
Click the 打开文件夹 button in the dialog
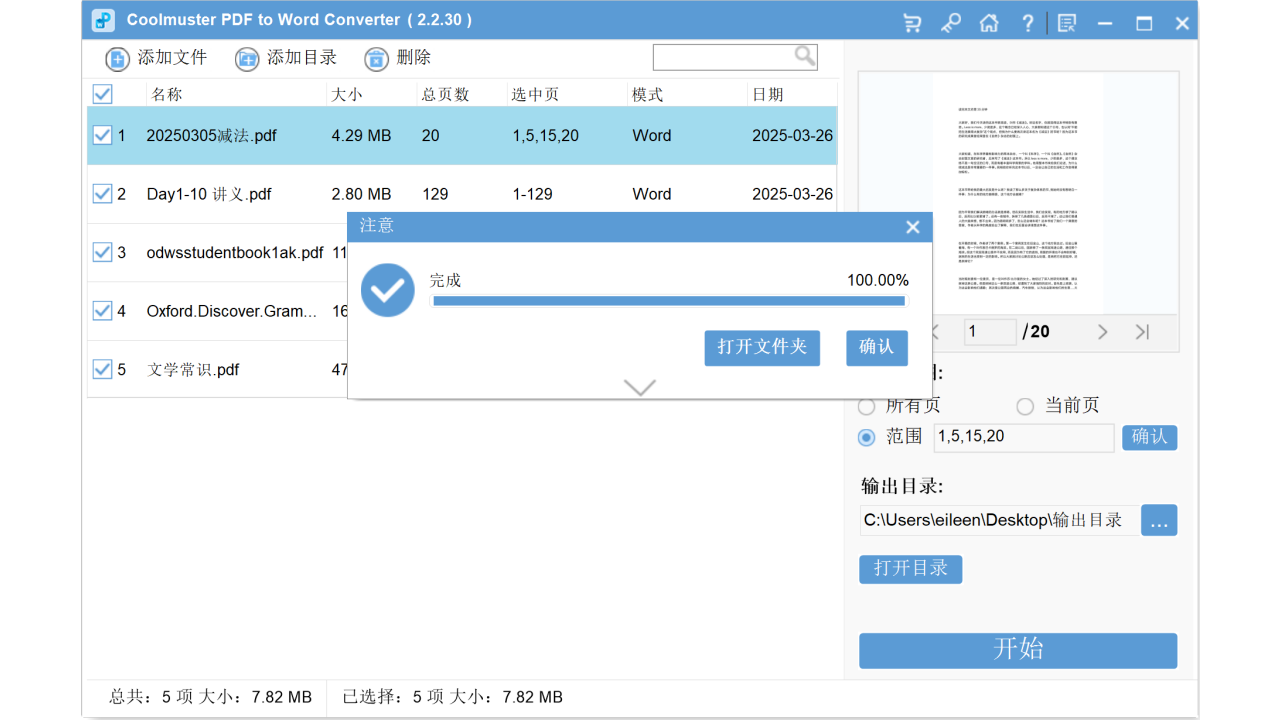coord(762,348)
